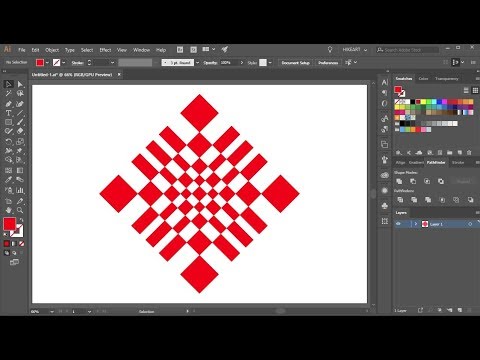Select the Hand tool

(9, 210)
